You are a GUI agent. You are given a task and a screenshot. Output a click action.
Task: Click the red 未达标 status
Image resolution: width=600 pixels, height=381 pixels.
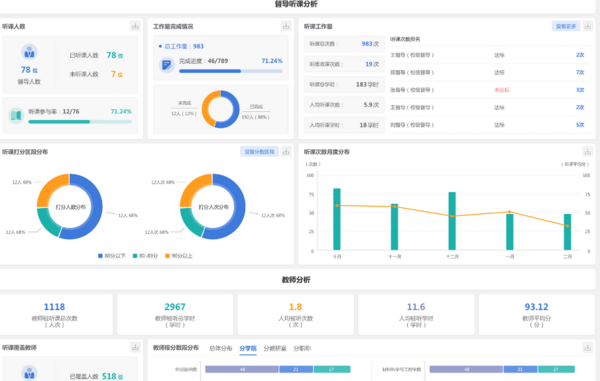click(x=502, y=90)
